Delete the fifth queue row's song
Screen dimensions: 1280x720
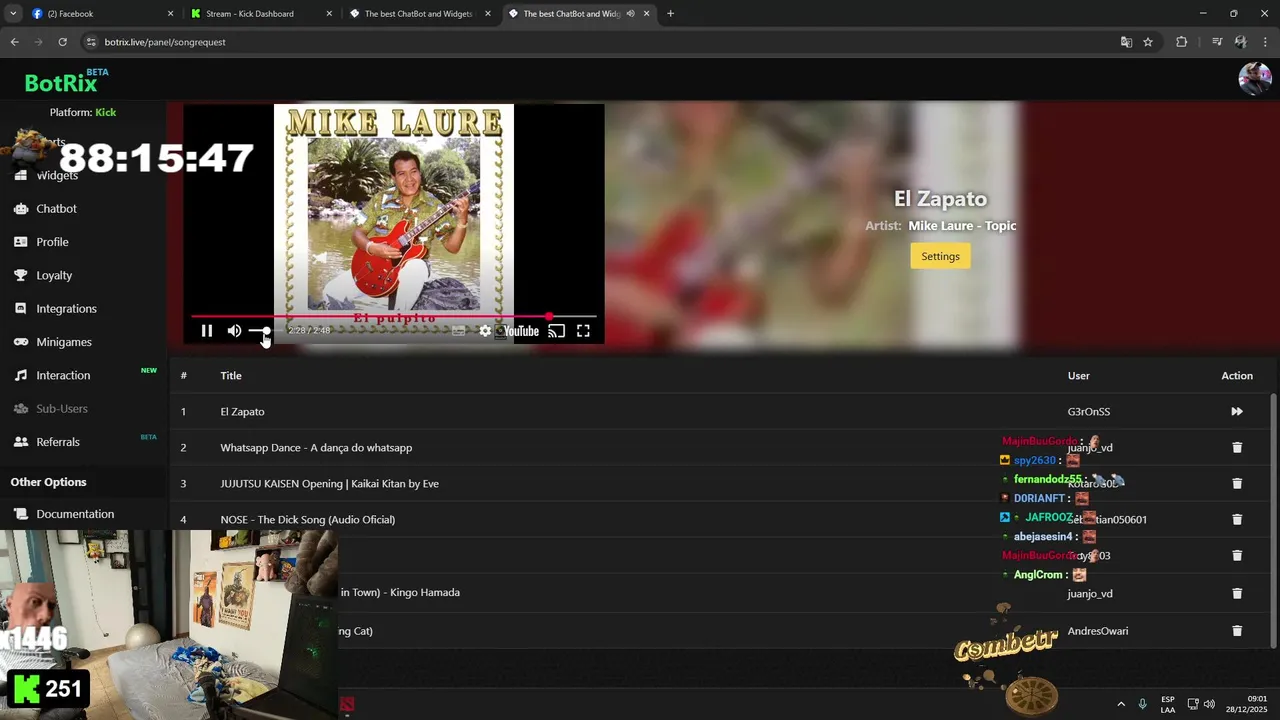(1237, 555)
